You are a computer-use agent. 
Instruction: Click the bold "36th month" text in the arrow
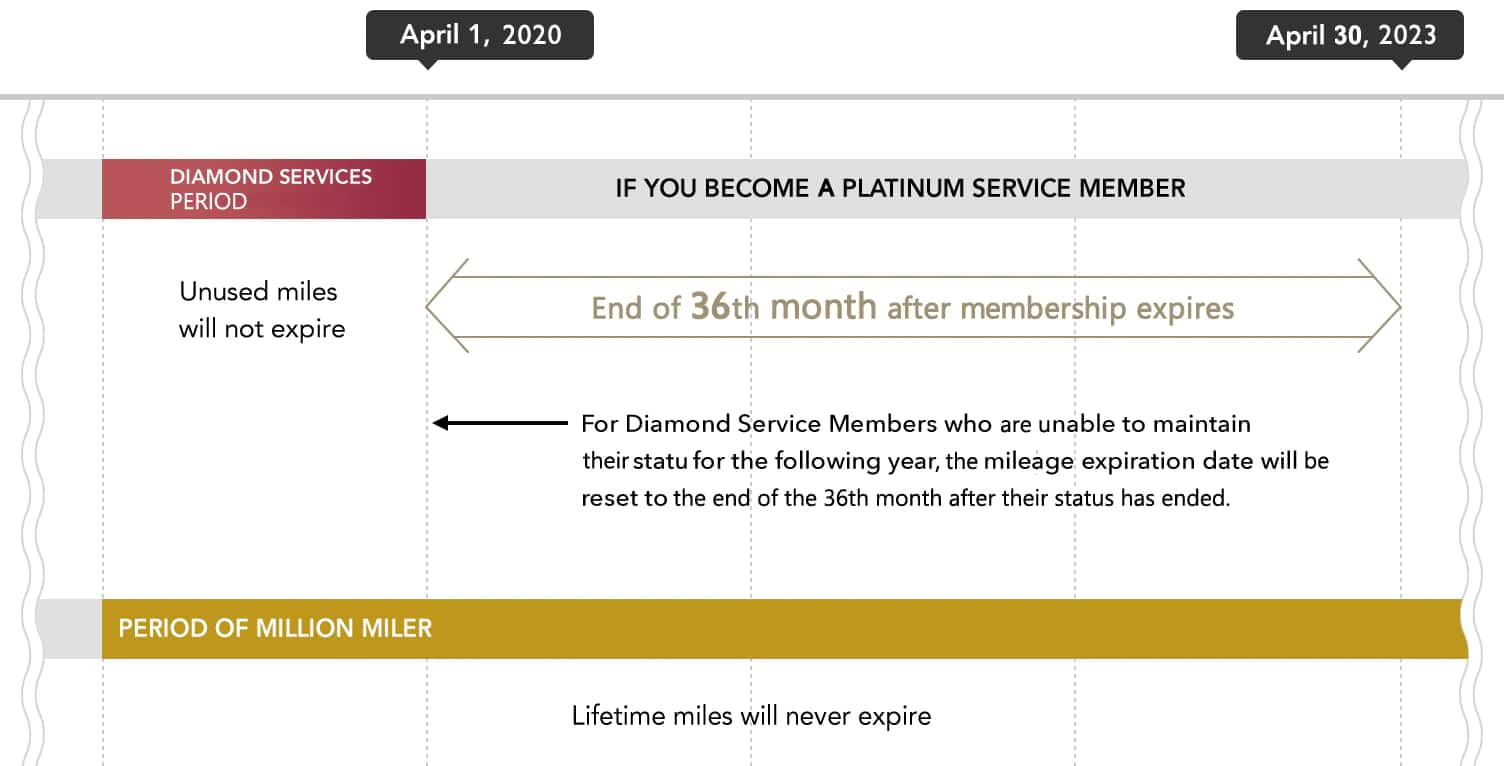pos(783,306)
